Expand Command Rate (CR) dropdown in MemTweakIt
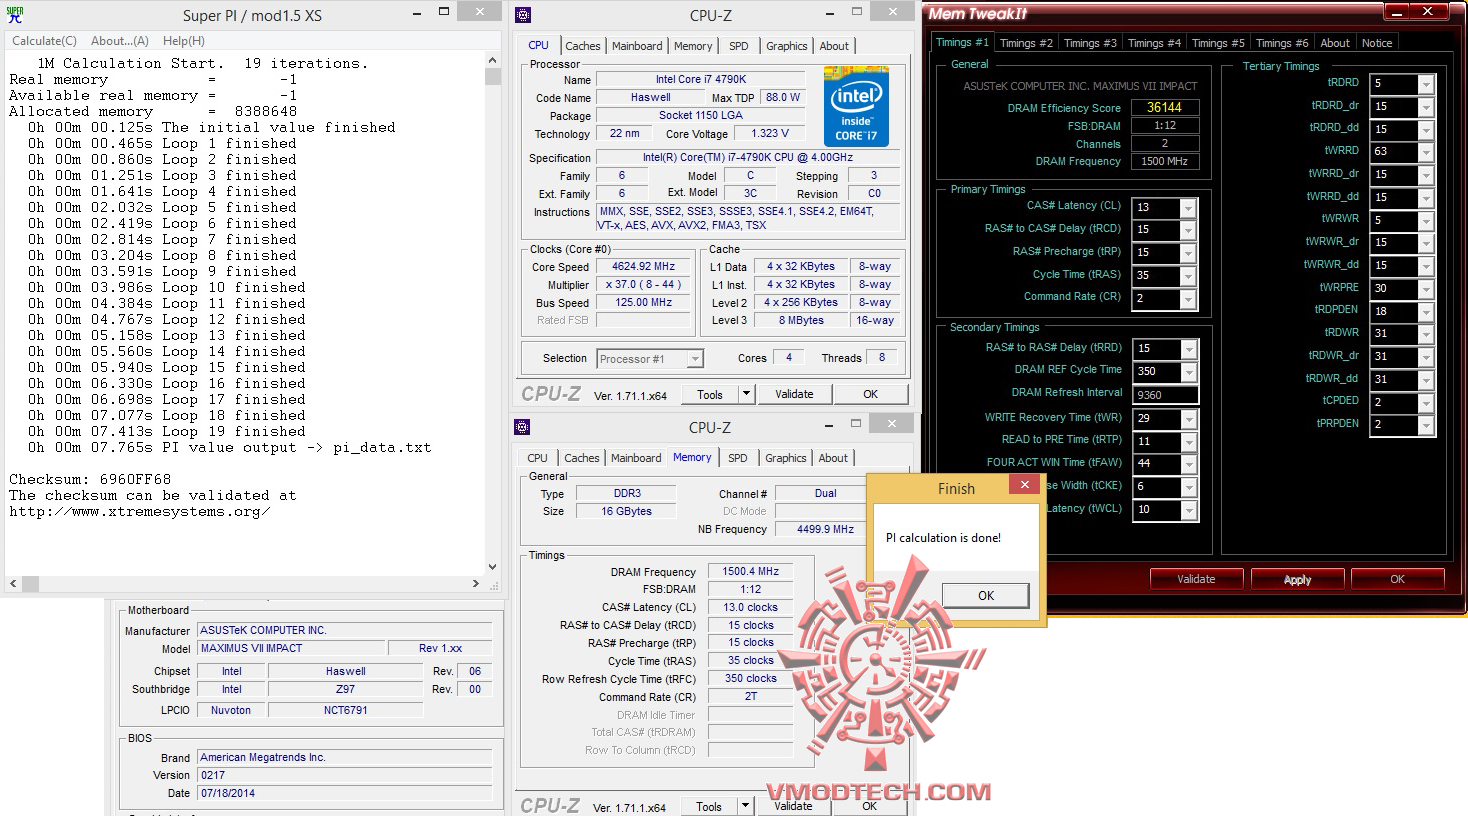This screenshot has height=816, width=1468. 1188,299
